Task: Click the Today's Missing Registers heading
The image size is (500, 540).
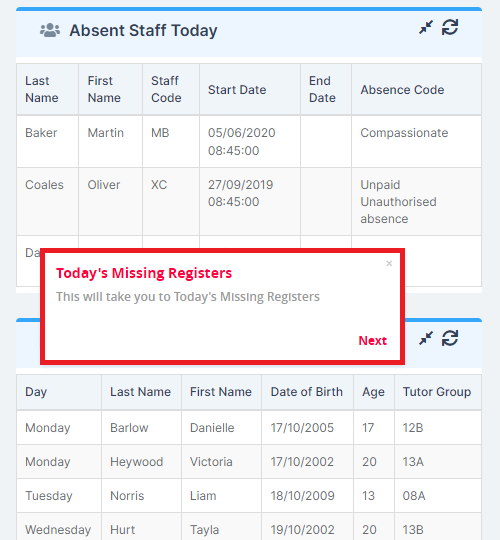Action: [x=144, y=273]
